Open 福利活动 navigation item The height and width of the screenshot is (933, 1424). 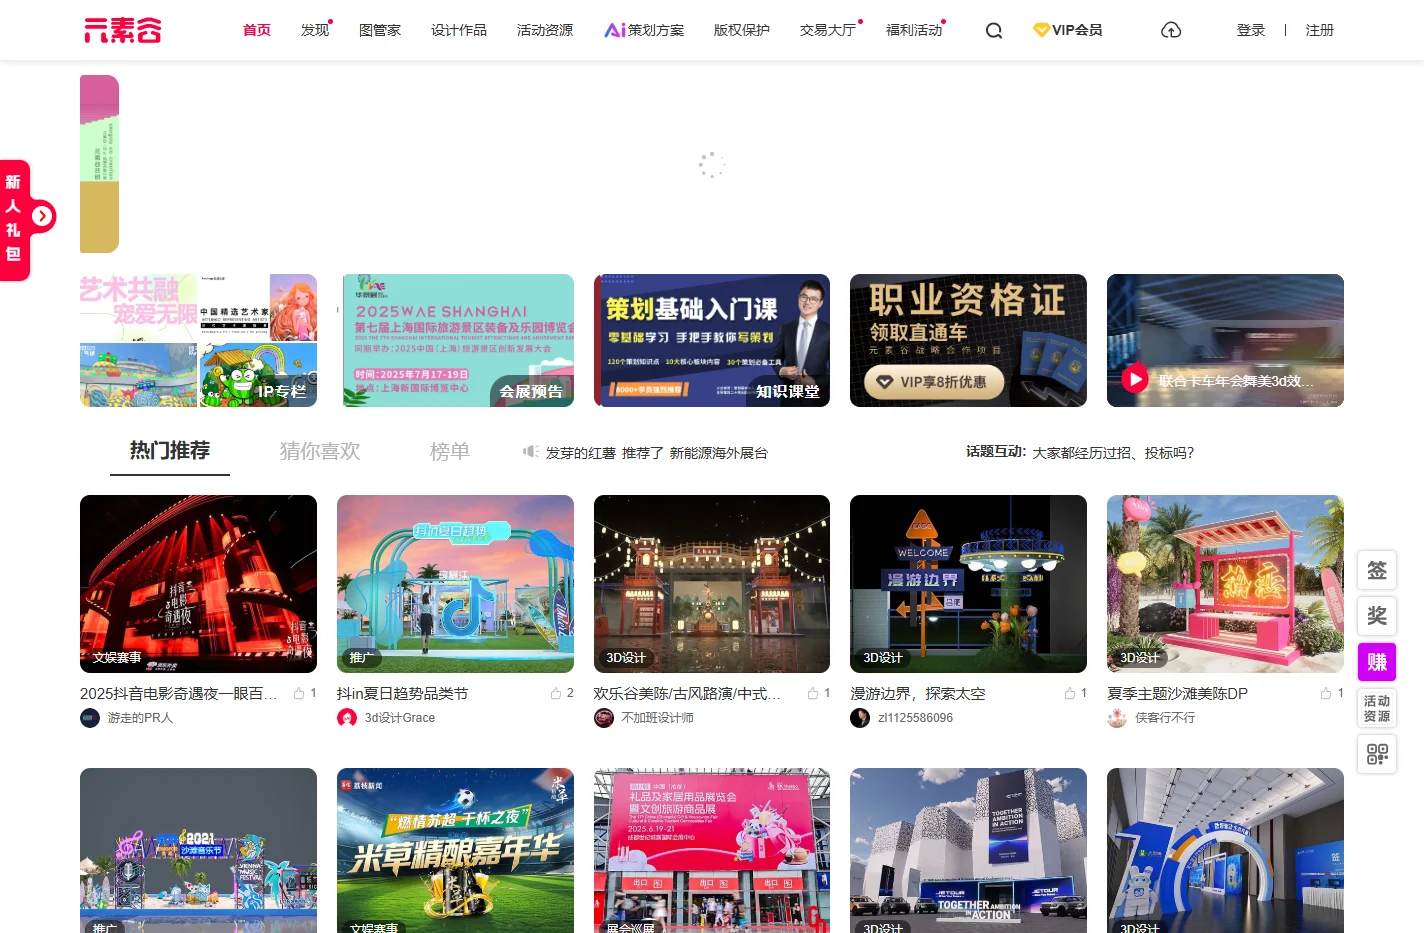(x=914, y=30)
